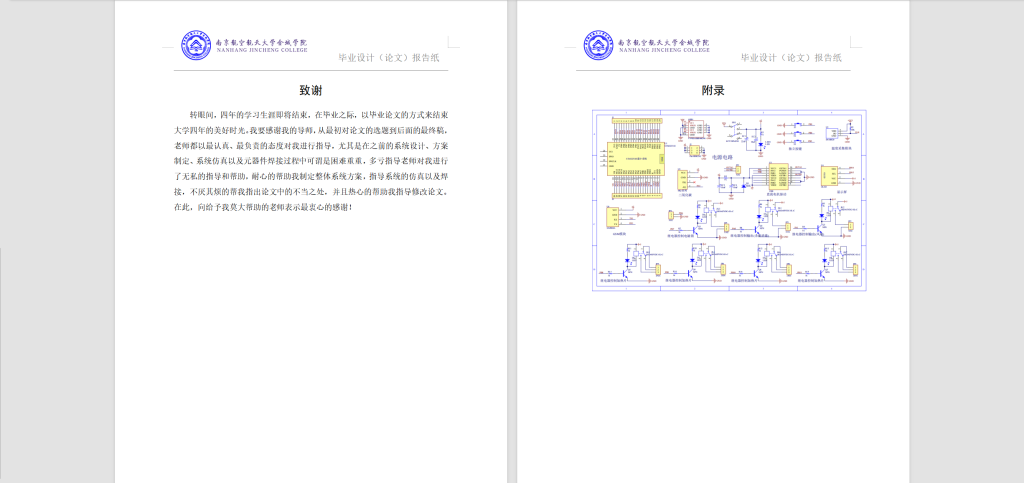The width and height of the screenshot is (1024, 483).
Task: Click the 电源电路 label in the schematic
Action: [723, 157]
